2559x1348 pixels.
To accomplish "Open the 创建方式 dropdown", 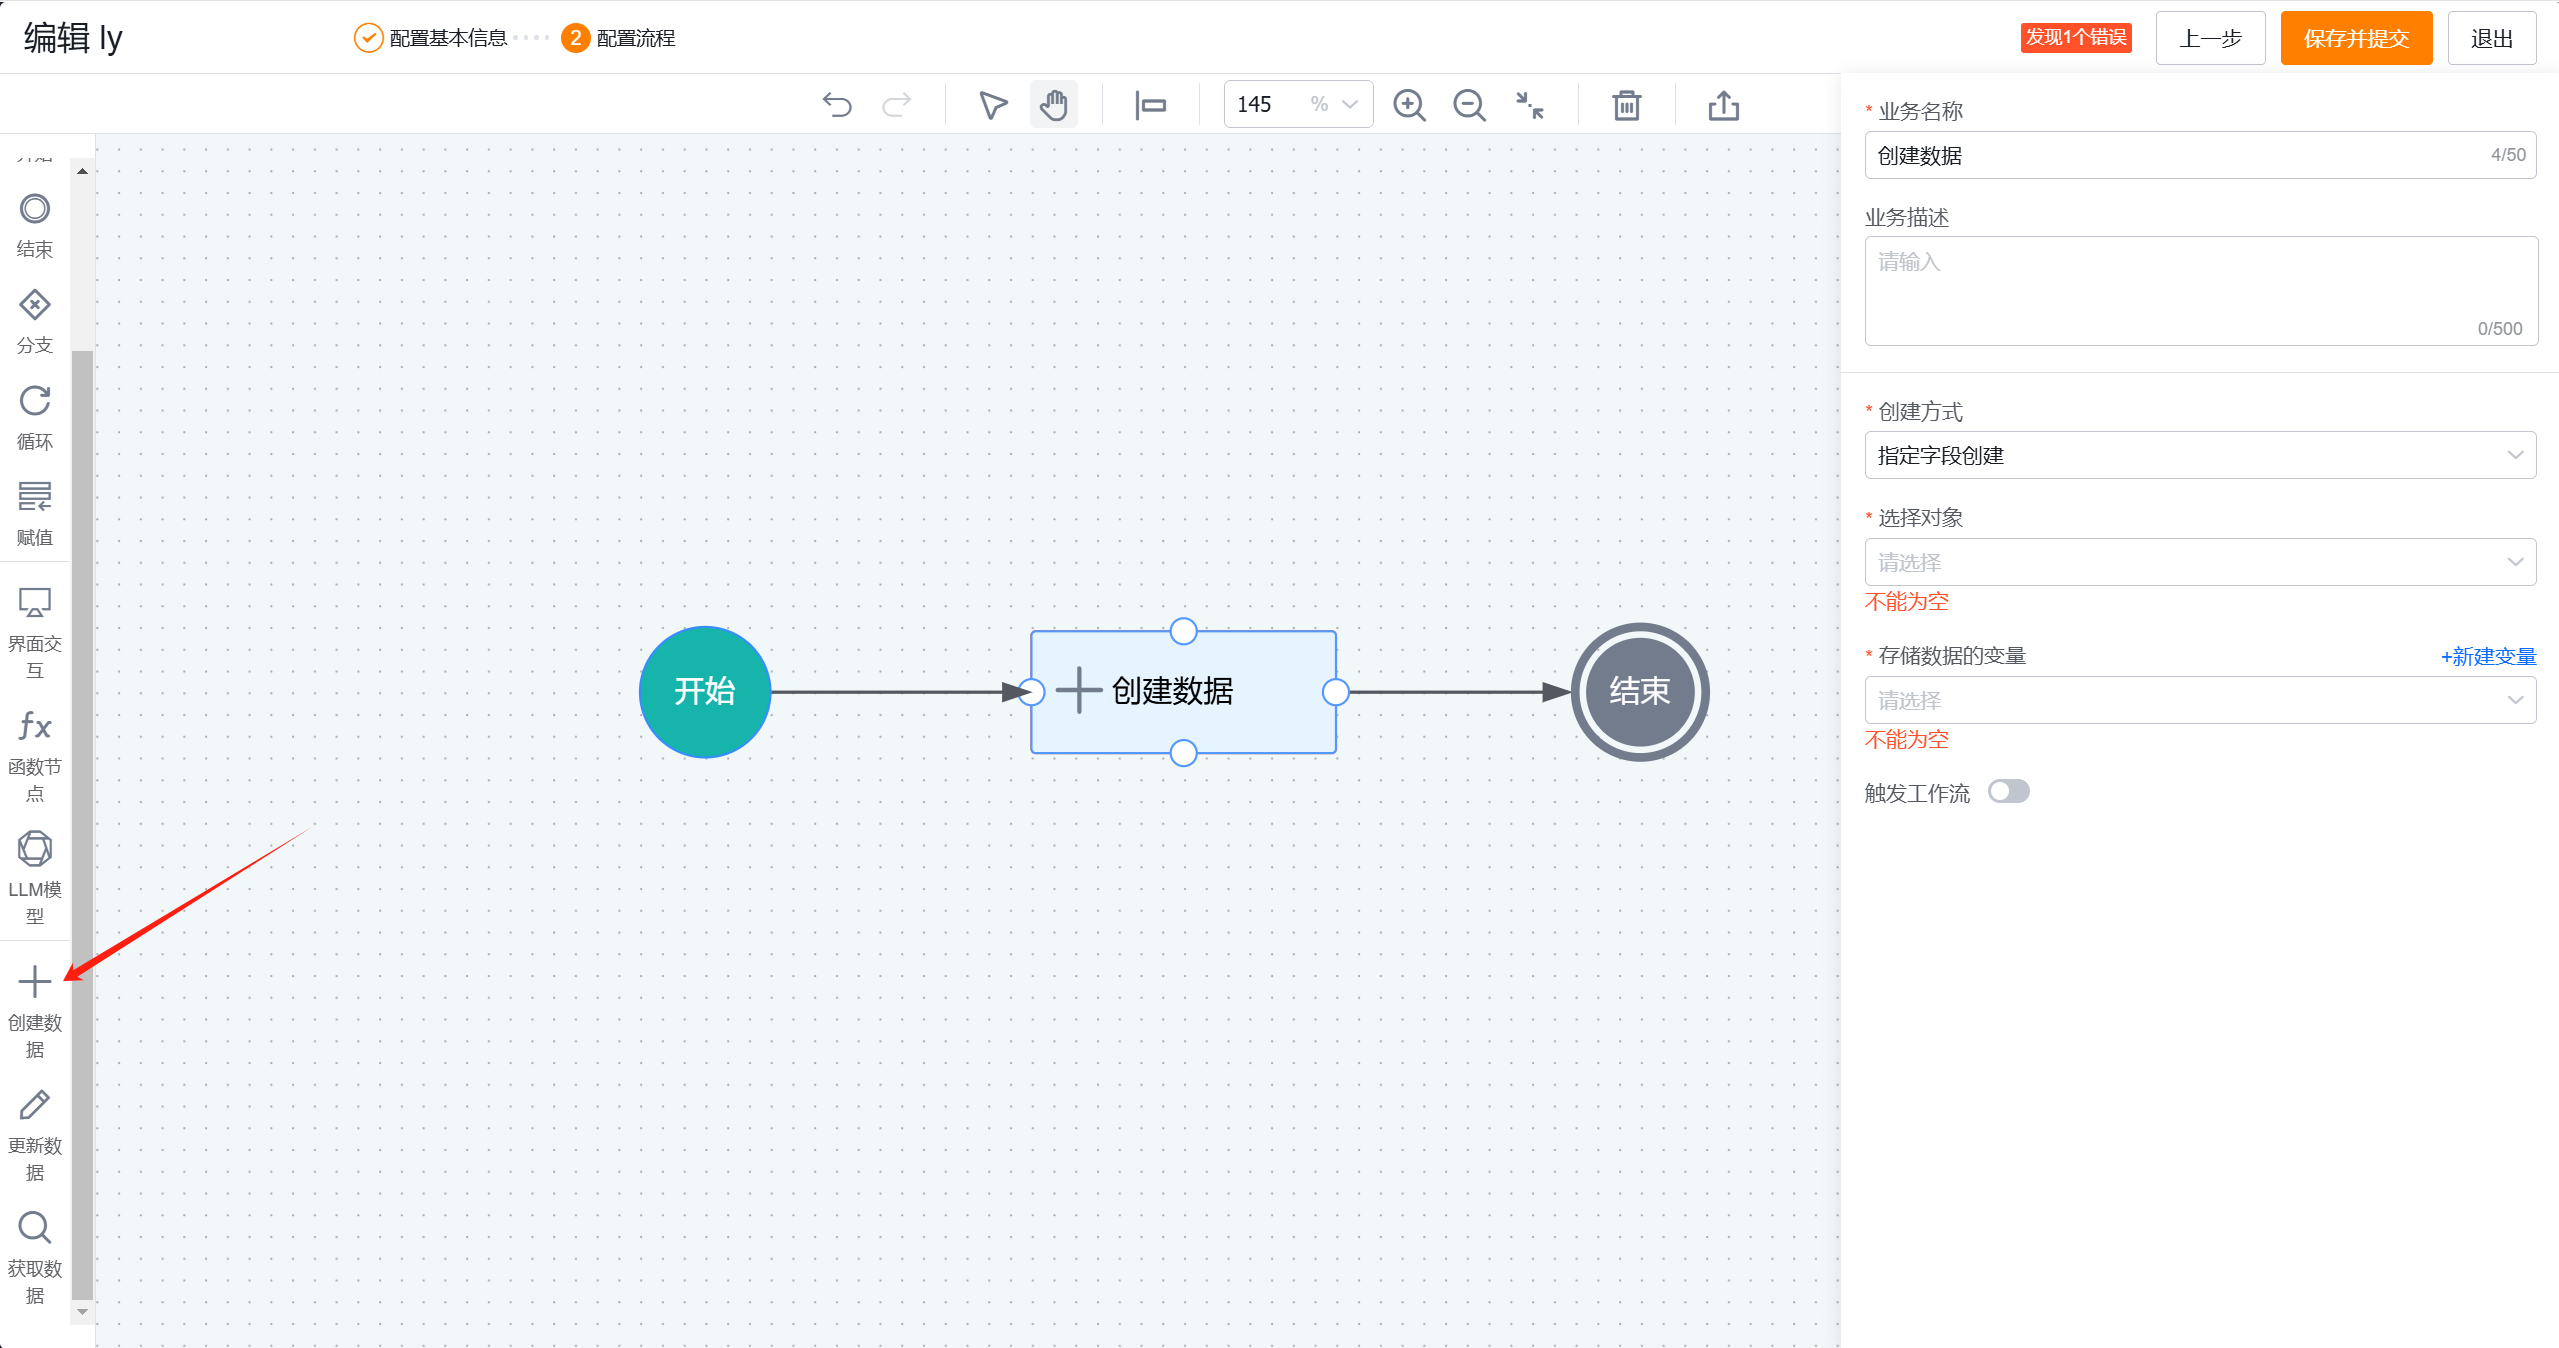I will click(2199, 455).
